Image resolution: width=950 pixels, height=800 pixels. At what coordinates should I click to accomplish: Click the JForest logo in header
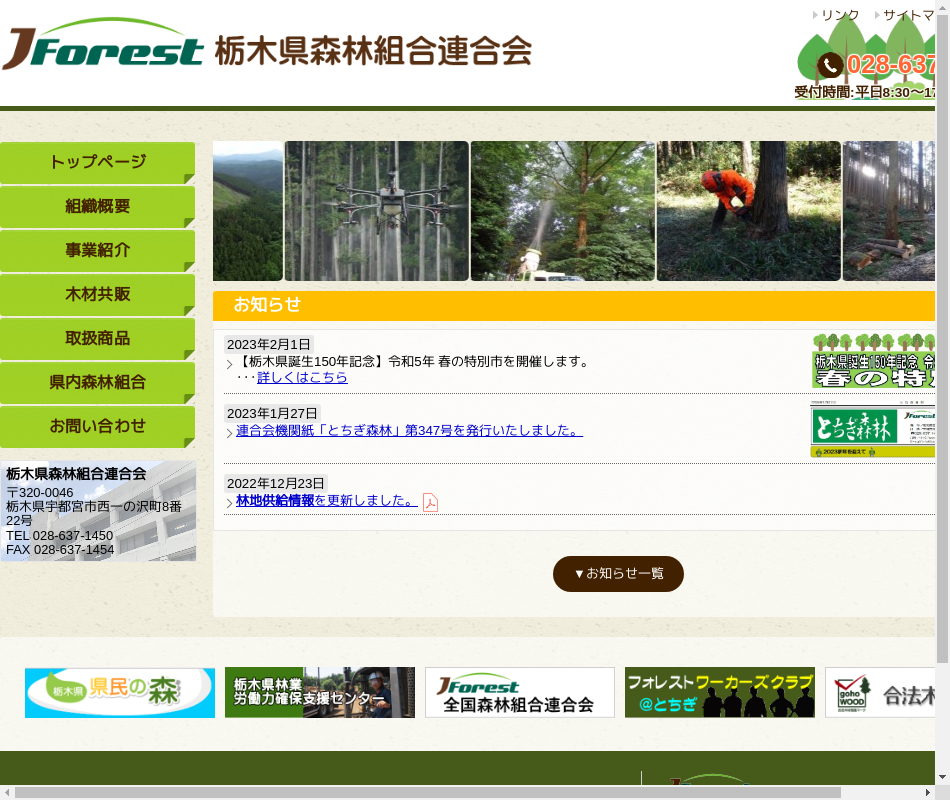point(104,46)
